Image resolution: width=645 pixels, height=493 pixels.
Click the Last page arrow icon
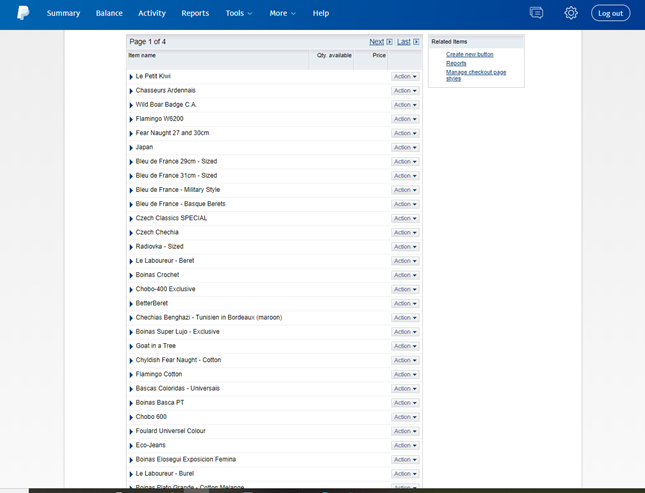click(x=416, y=42)
